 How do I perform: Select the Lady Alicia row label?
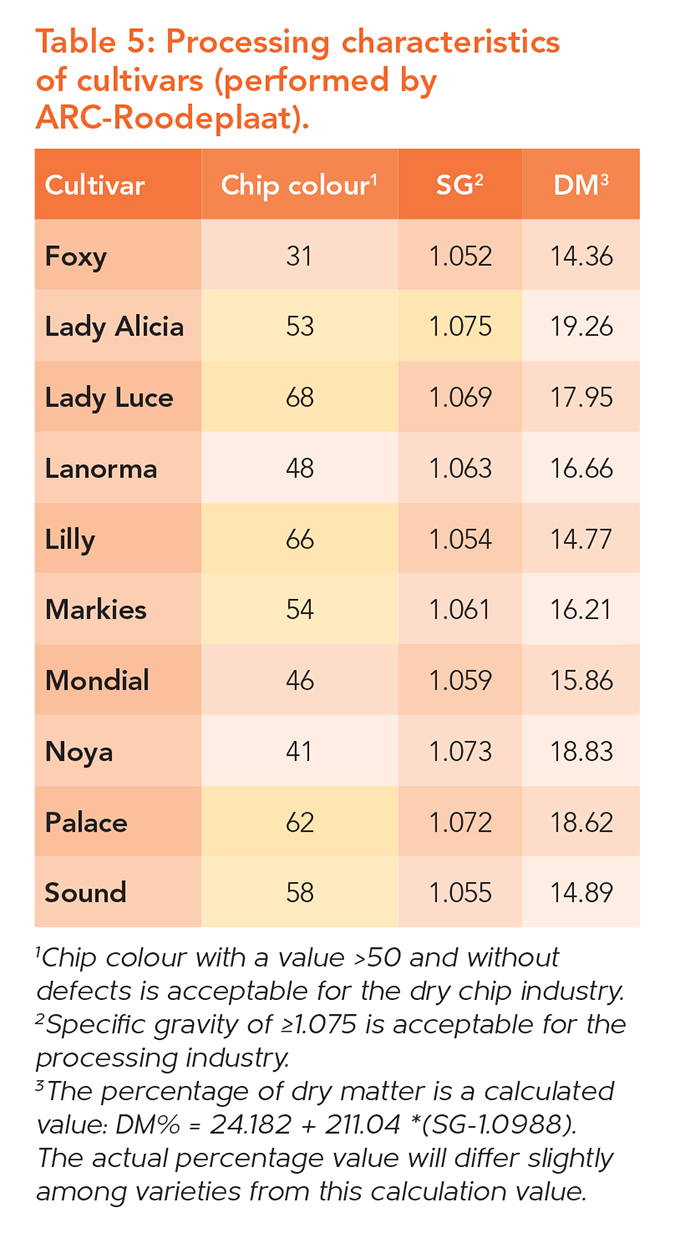click(x=114, y=326)
